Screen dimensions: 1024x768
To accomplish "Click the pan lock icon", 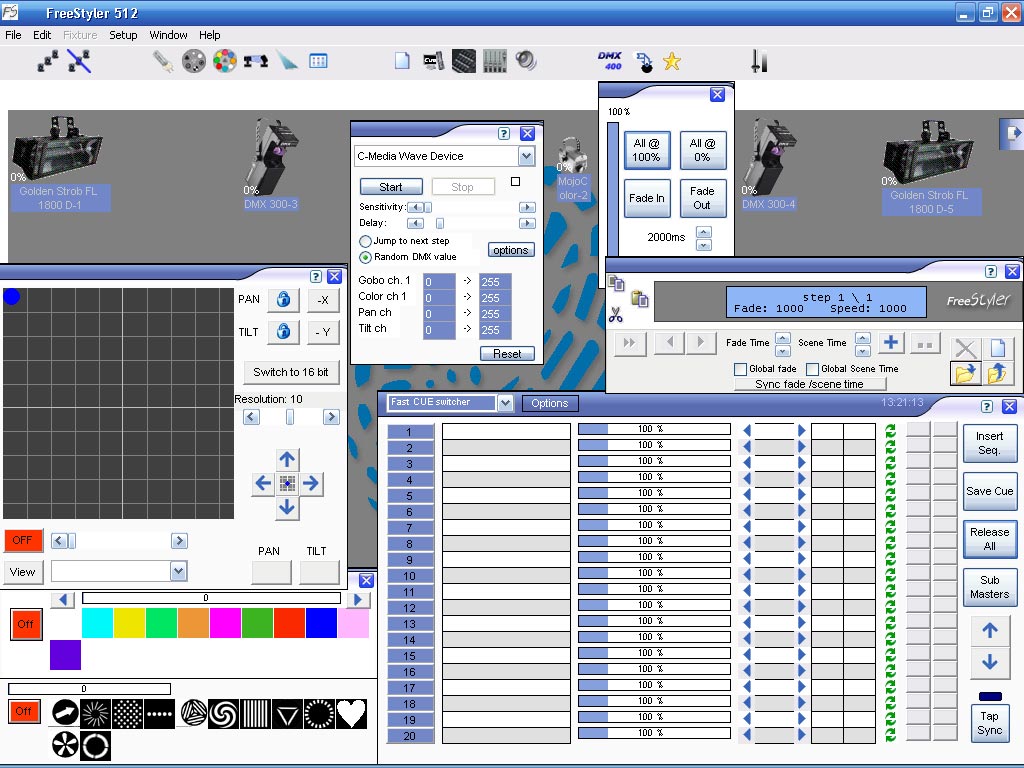I will coord(283,300).
